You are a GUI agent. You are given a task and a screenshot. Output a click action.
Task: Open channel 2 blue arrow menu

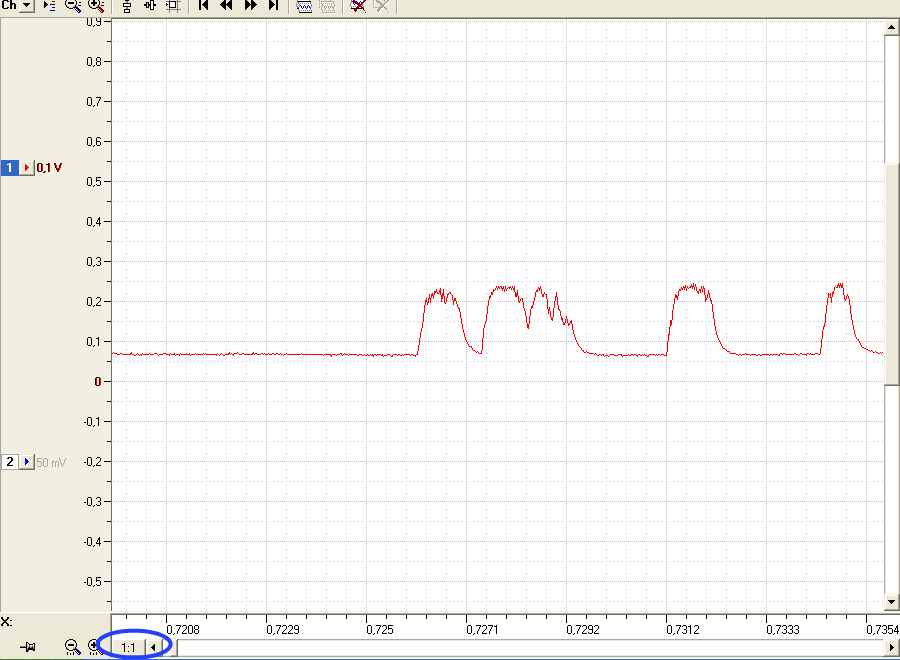(x=26, y=461)
